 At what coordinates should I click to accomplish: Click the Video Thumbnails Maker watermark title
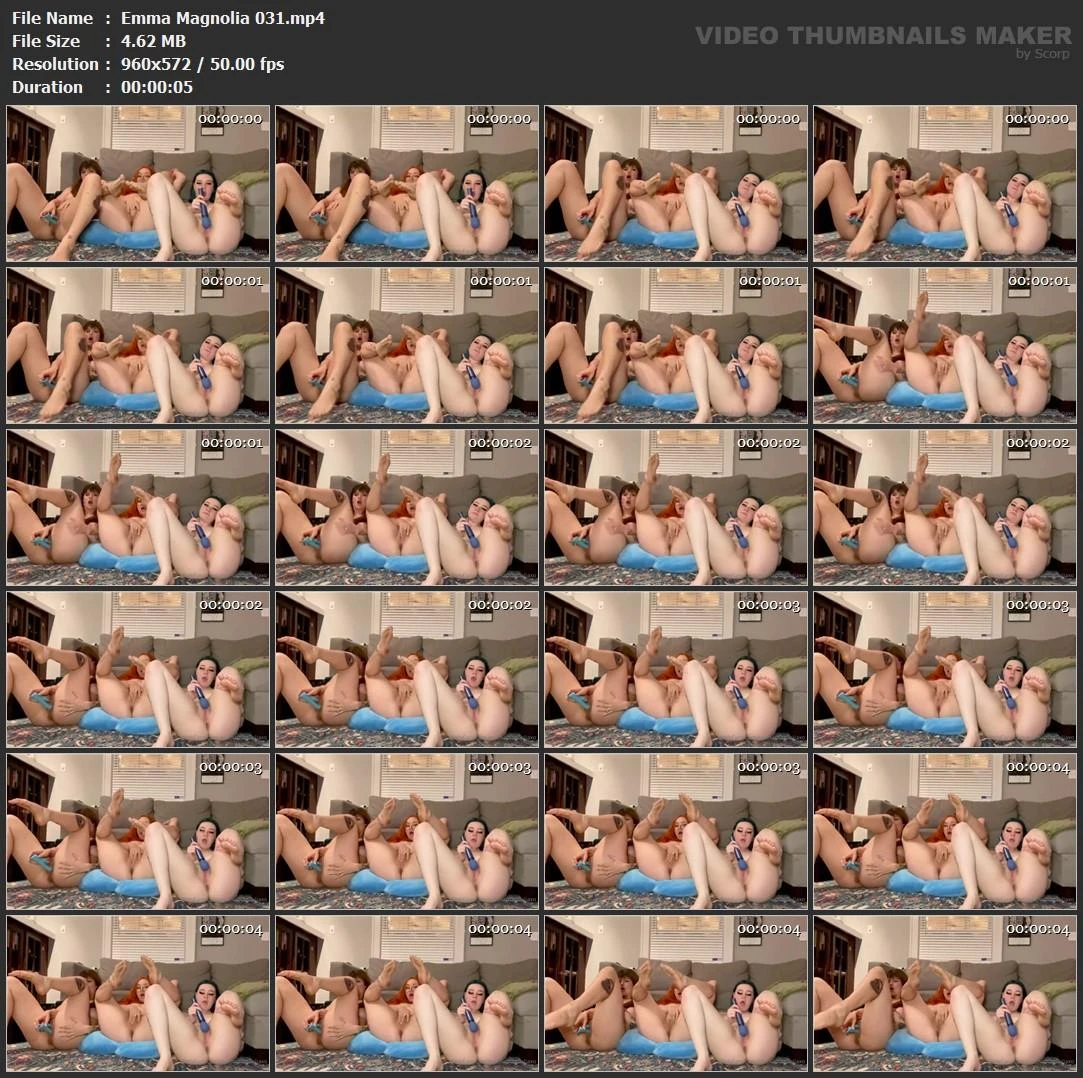883,36
